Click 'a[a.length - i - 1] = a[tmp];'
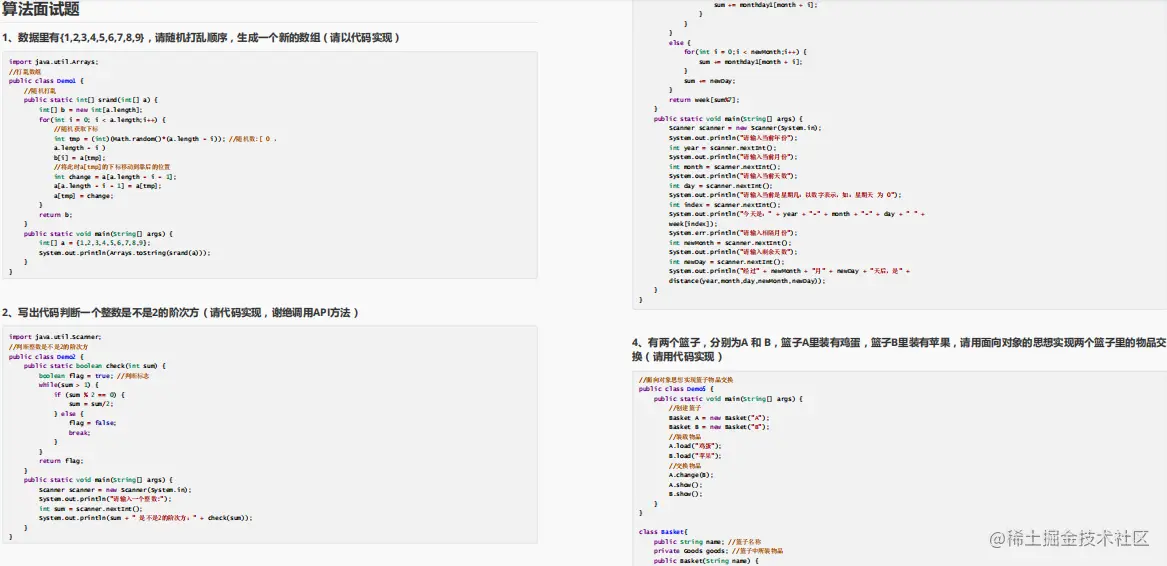 click(107, 186)
